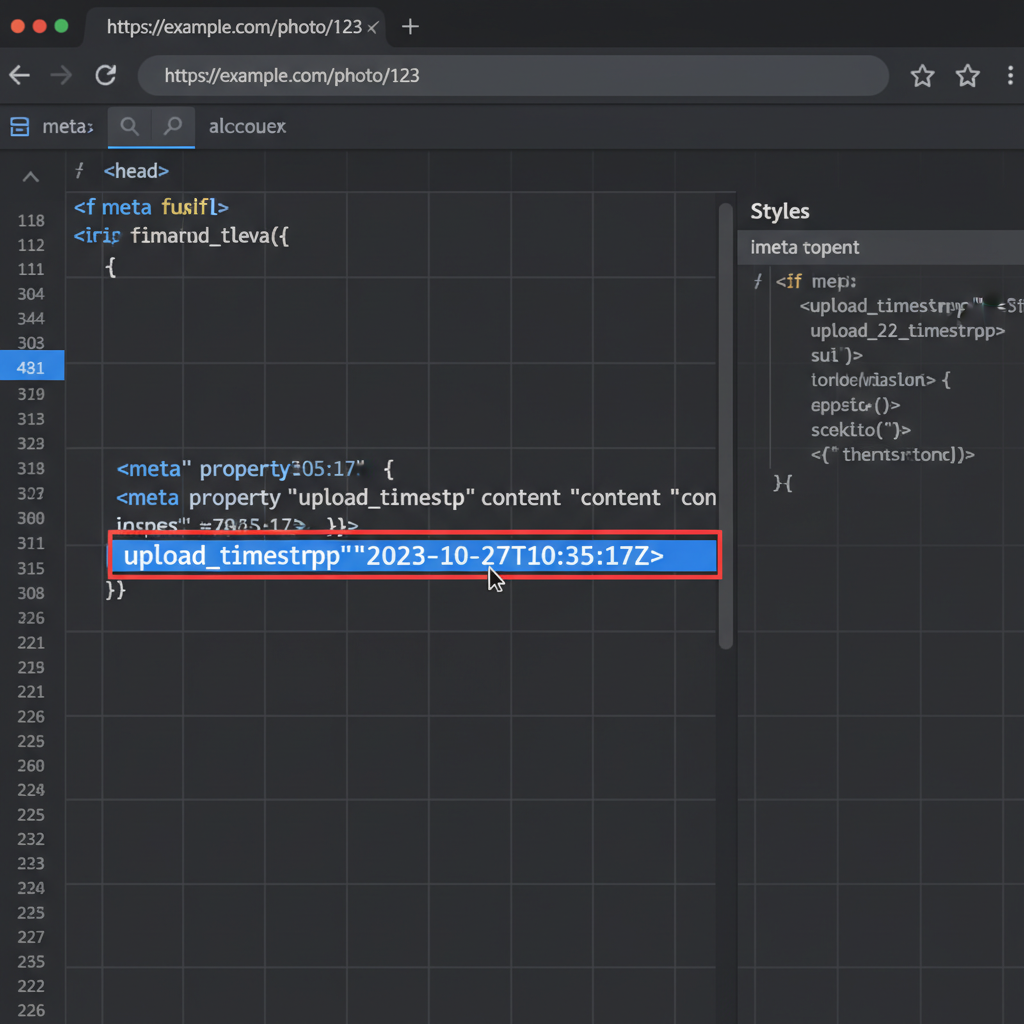Click the 'scekito(")>' styles line
1024x1024 pixels.
click(861, 430)
